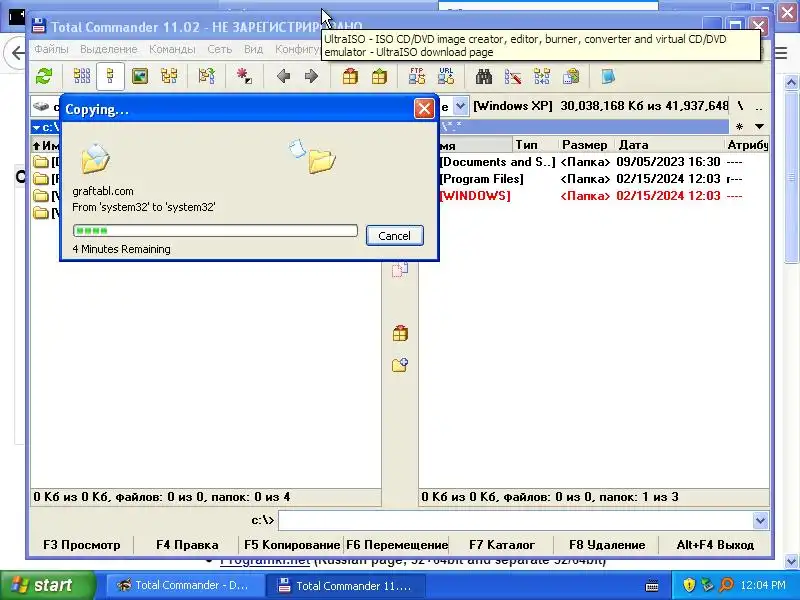Click the pack icon in the middle button bar

[400, 334]
